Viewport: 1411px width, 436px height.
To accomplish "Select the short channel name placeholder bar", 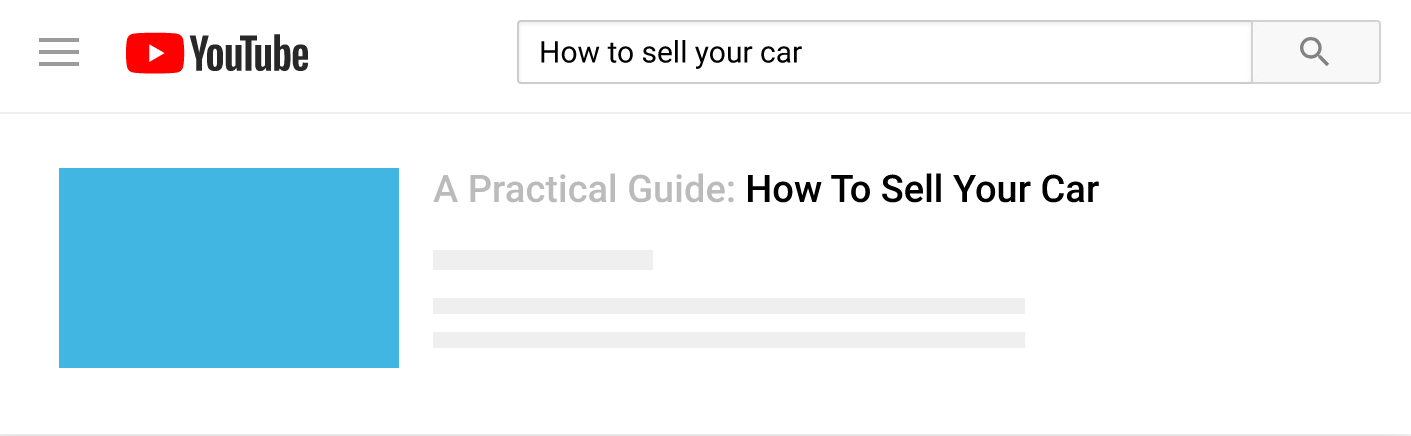I will pos(542,260).
